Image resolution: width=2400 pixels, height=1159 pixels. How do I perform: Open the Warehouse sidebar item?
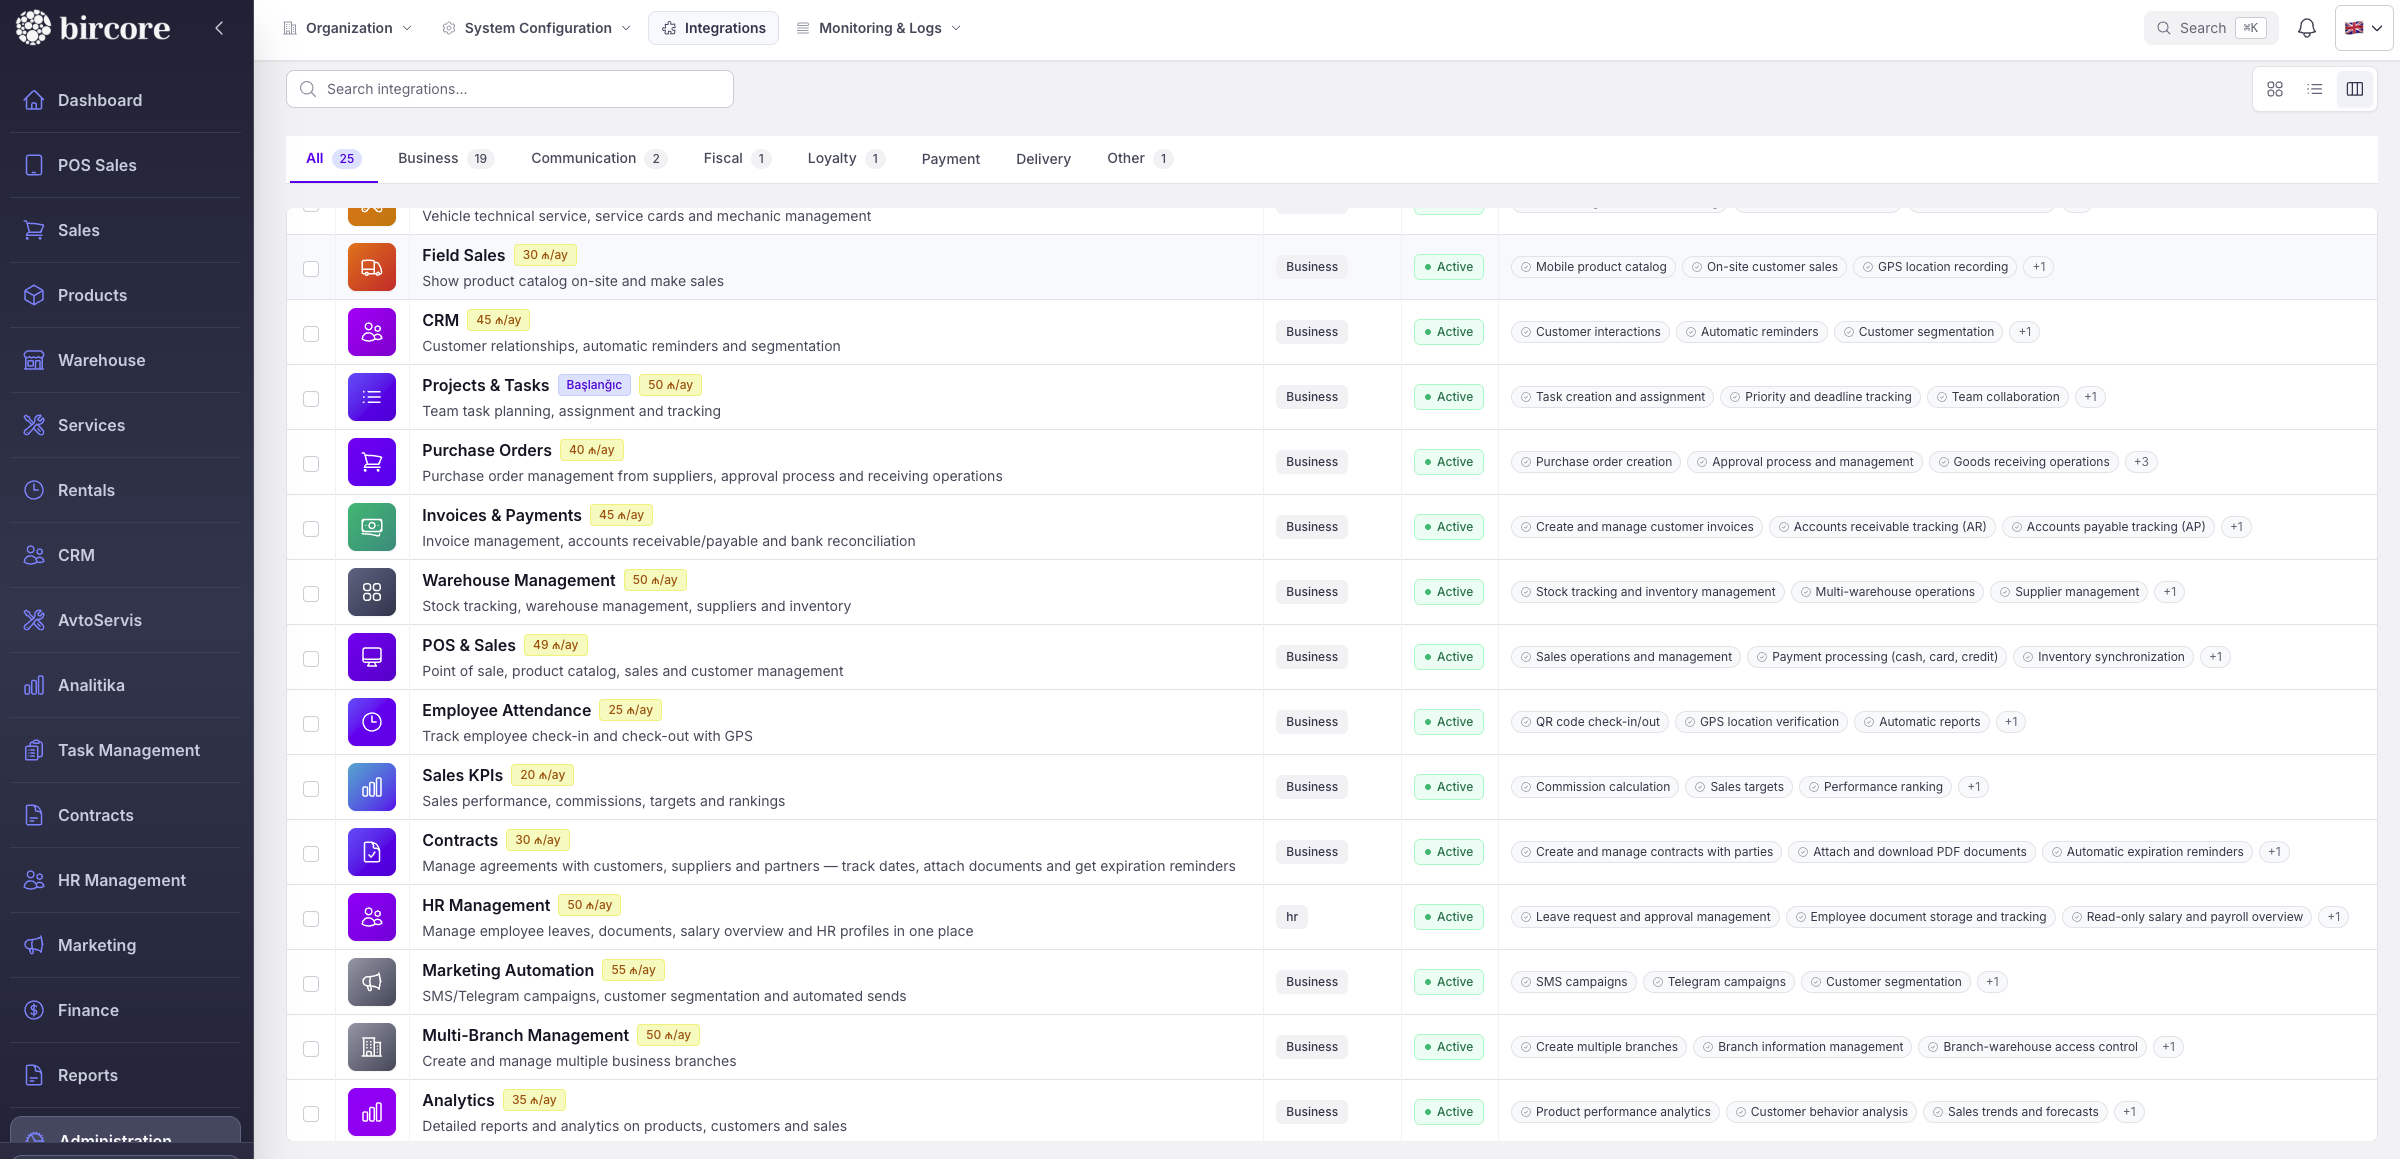(101, 360)
